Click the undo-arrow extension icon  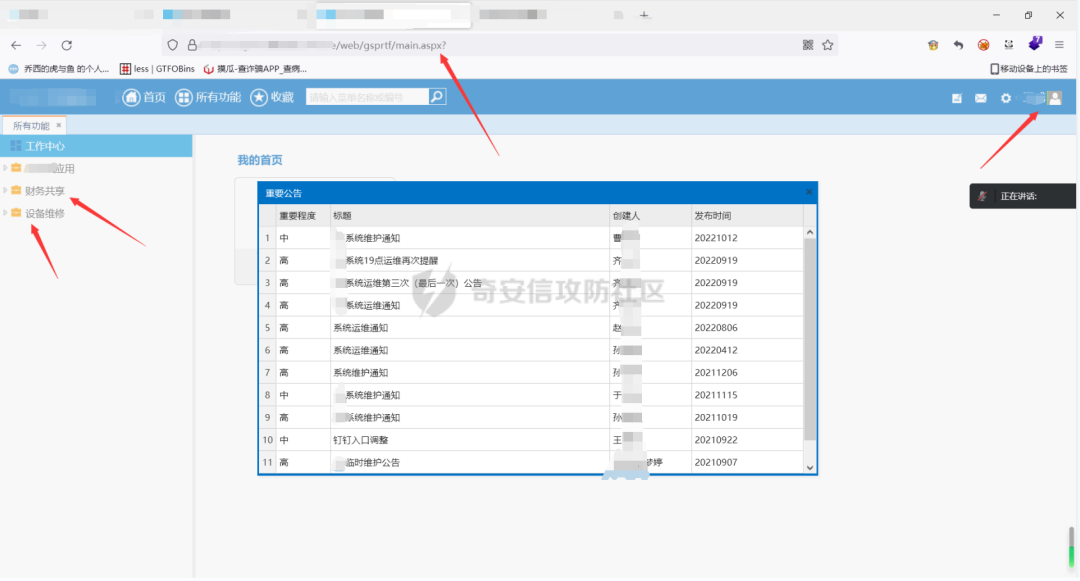[x=958, y=45]
